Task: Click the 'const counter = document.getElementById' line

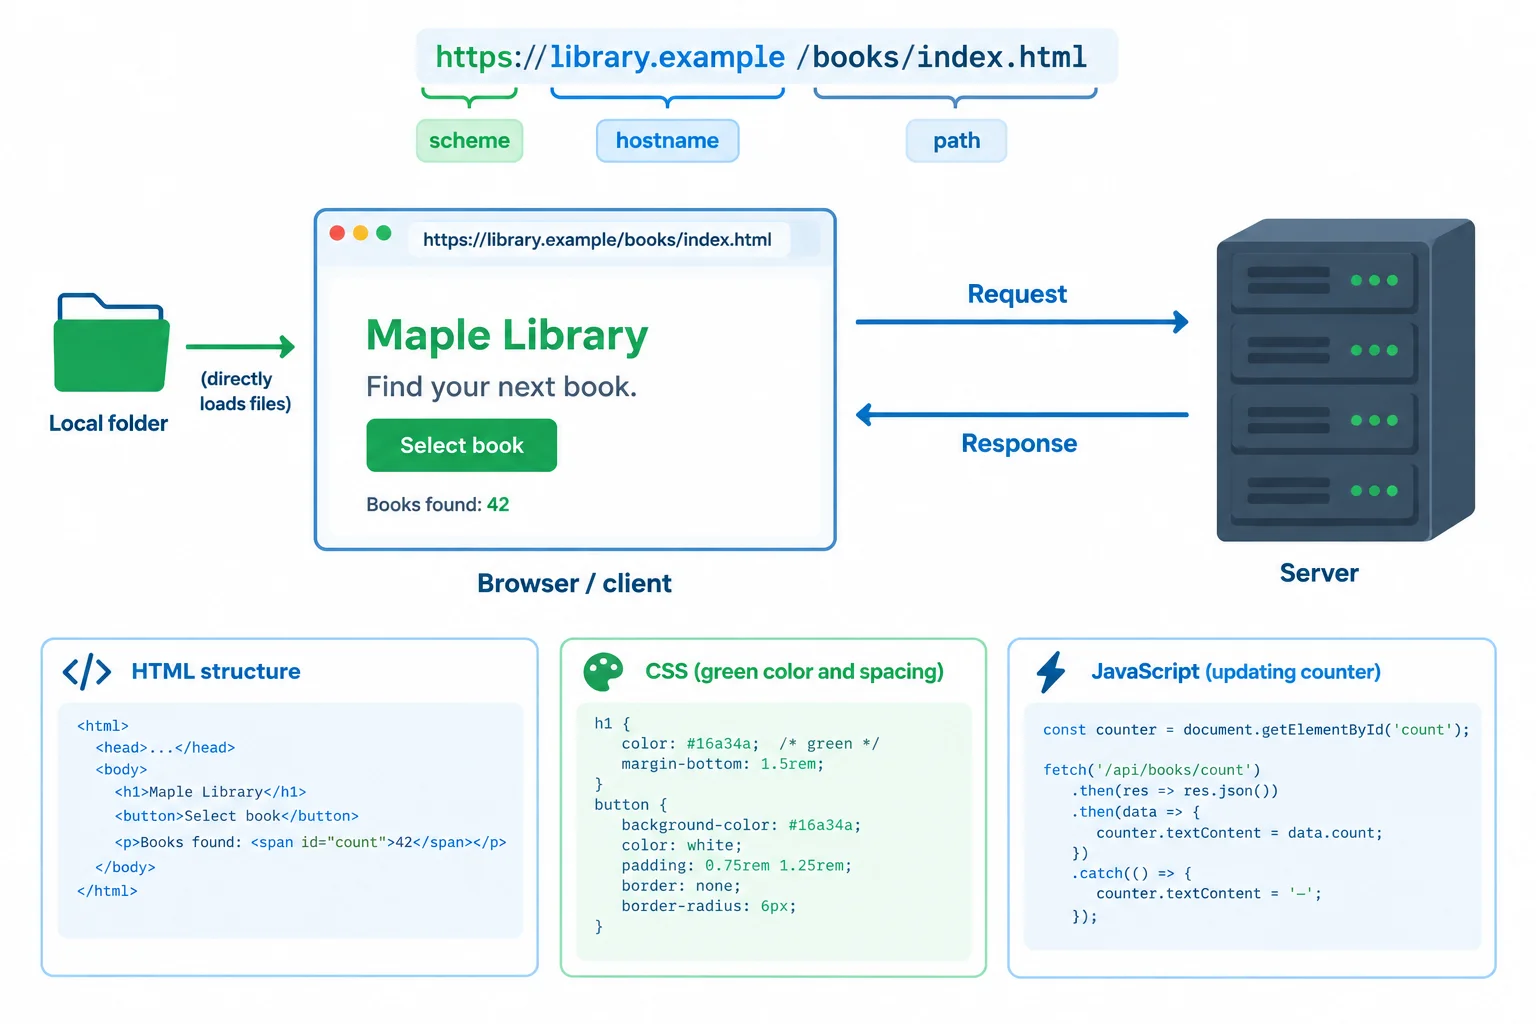Action: 1256,730
